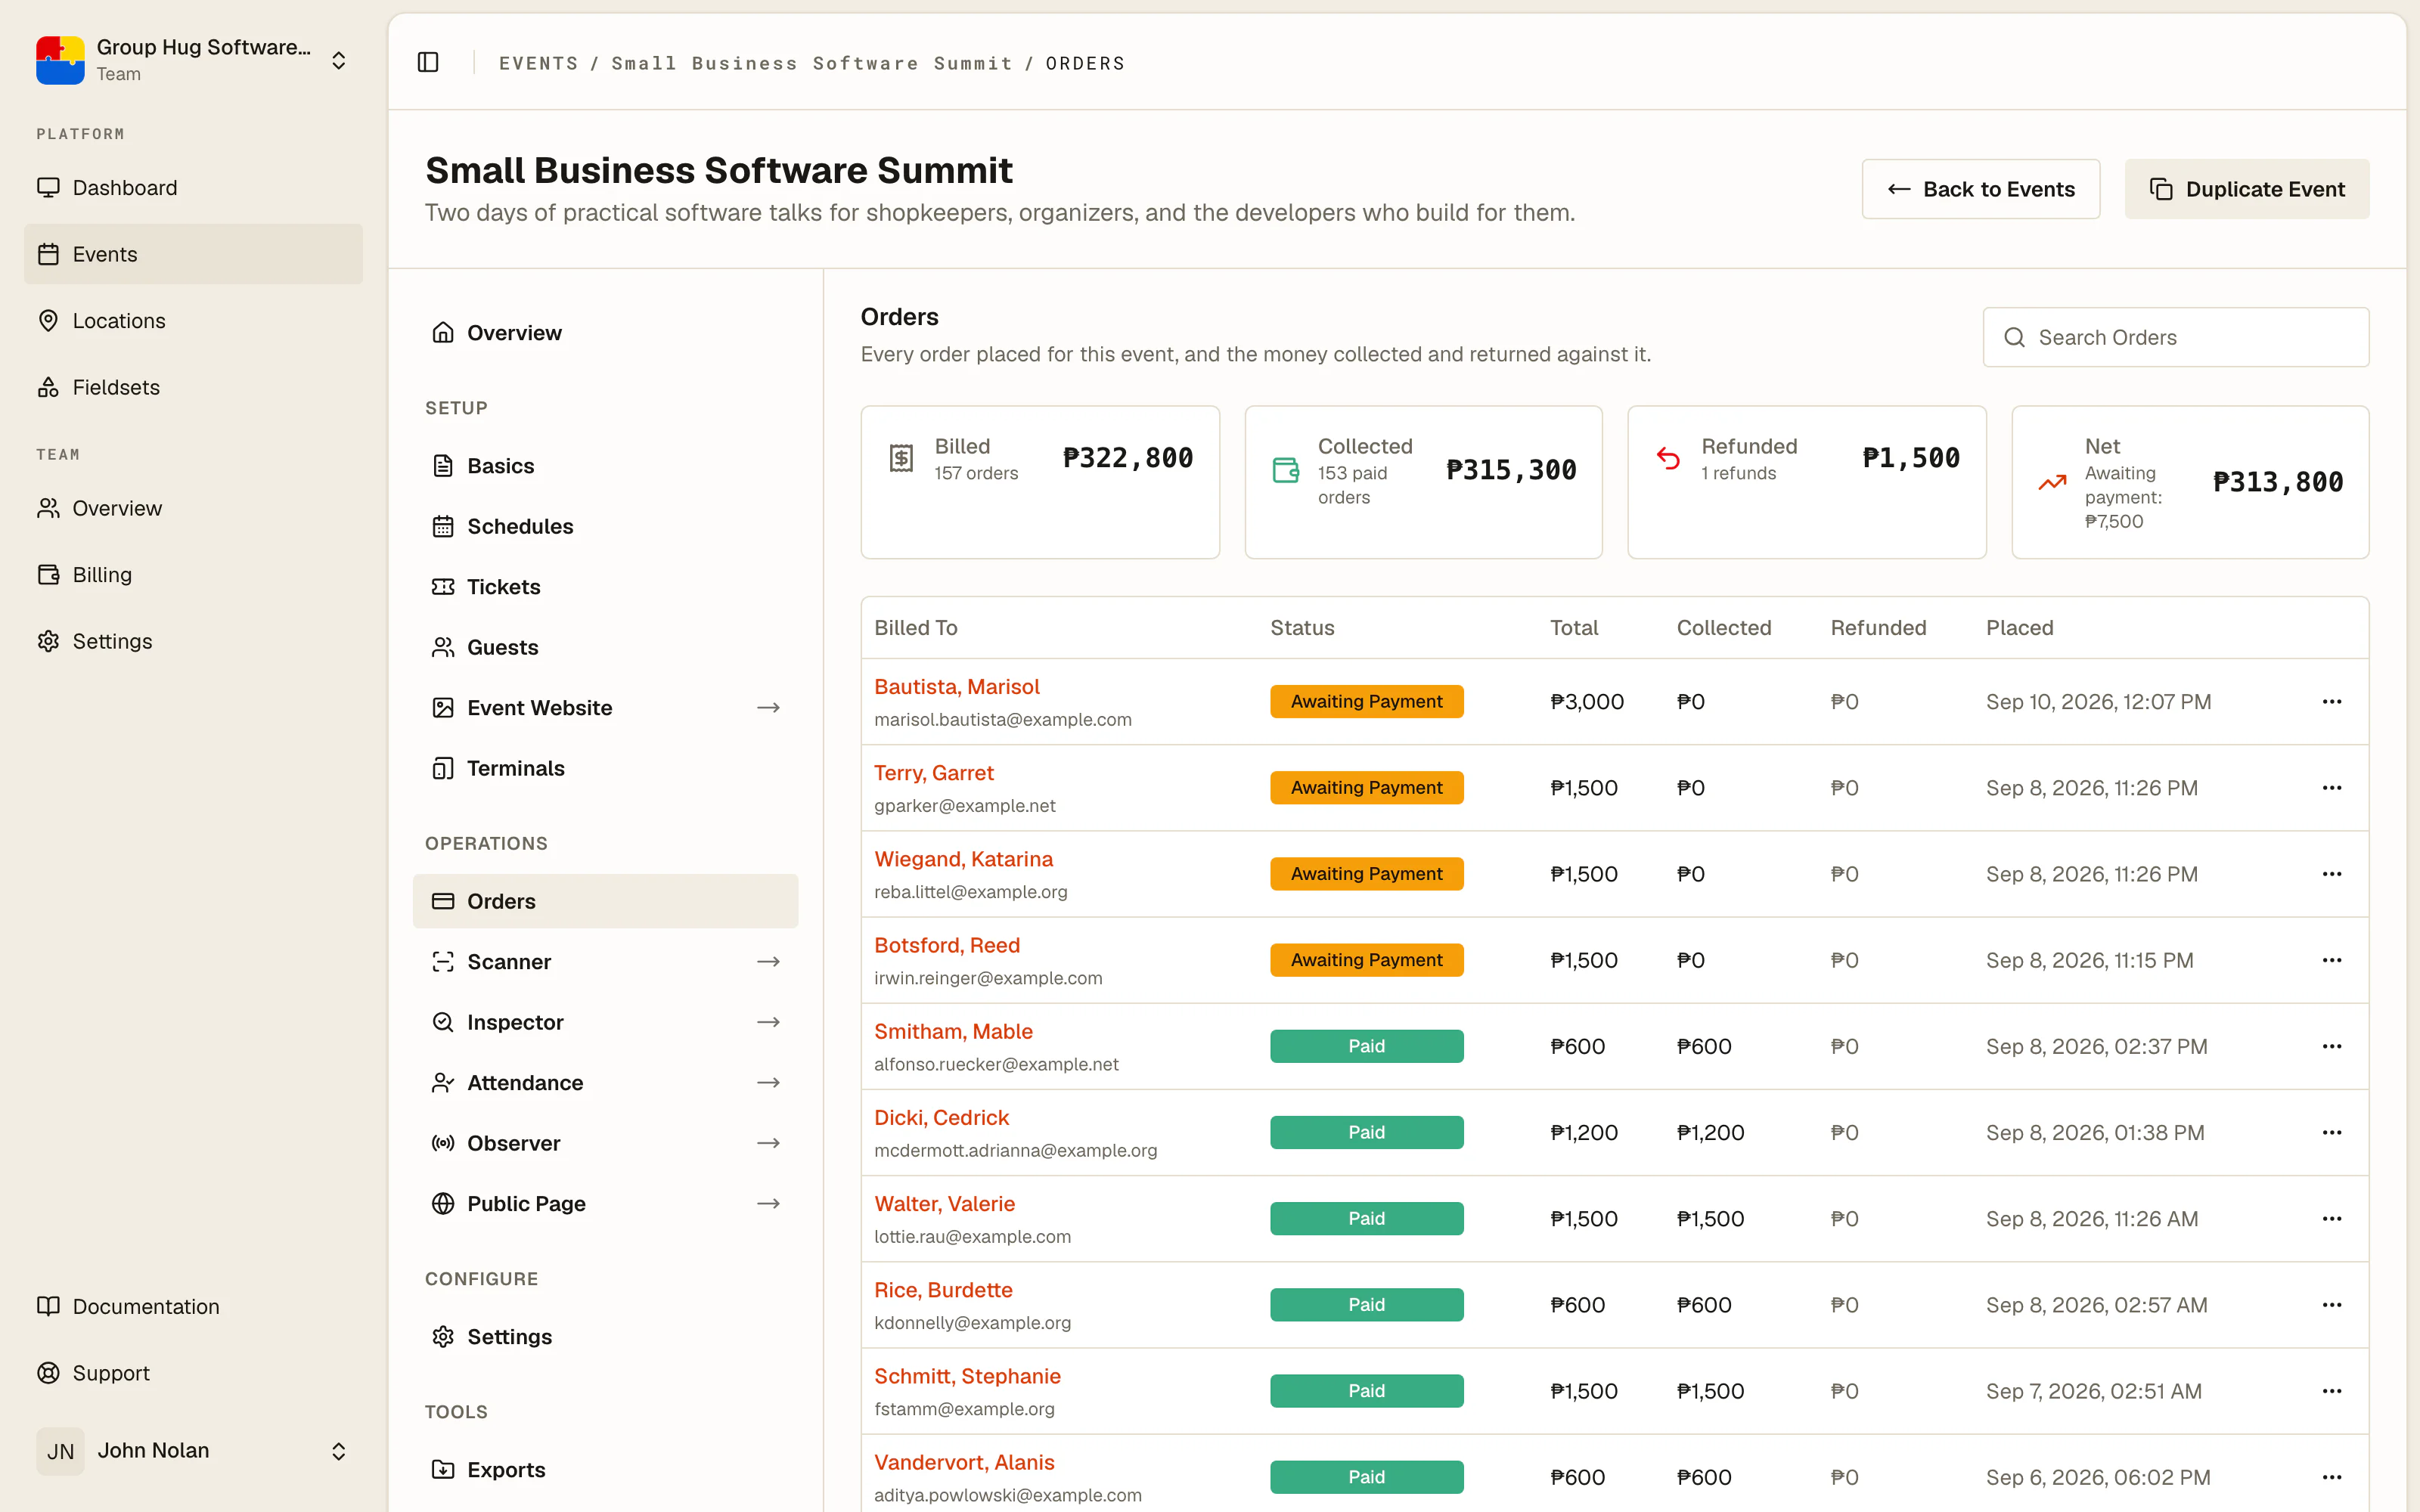Click the Billed To column header

916,628
